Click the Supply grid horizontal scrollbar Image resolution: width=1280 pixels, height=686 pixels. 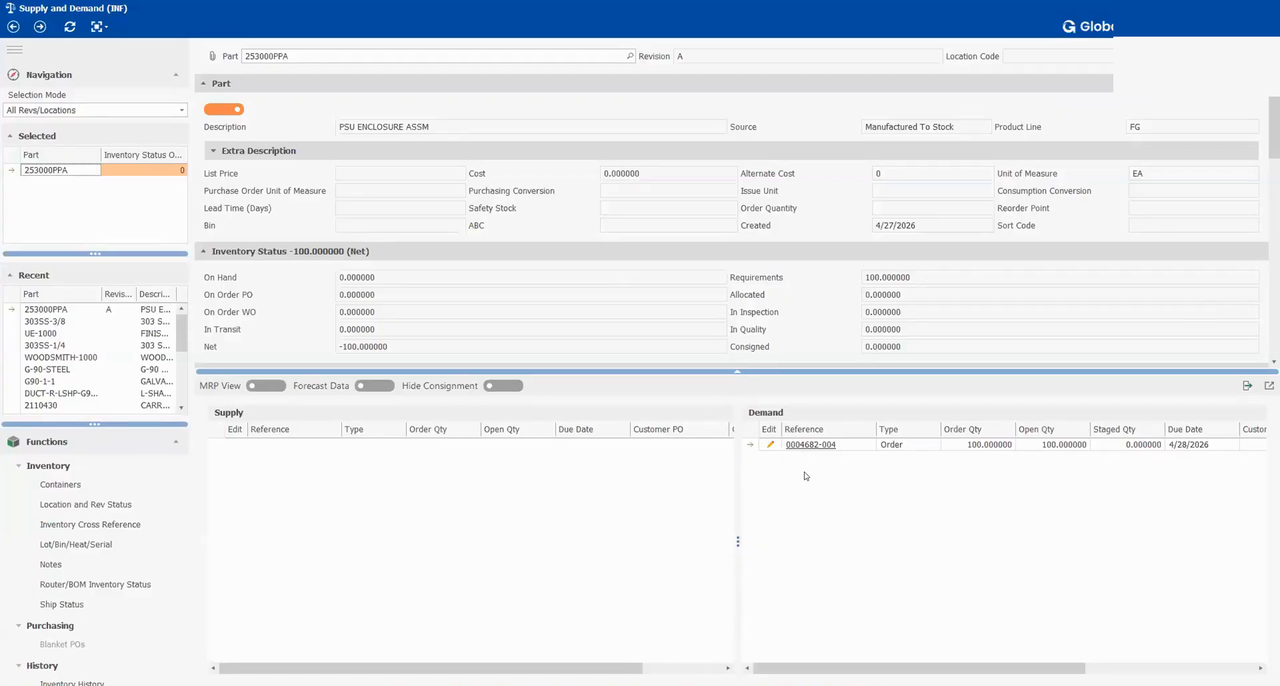click(x=430, y=668)
